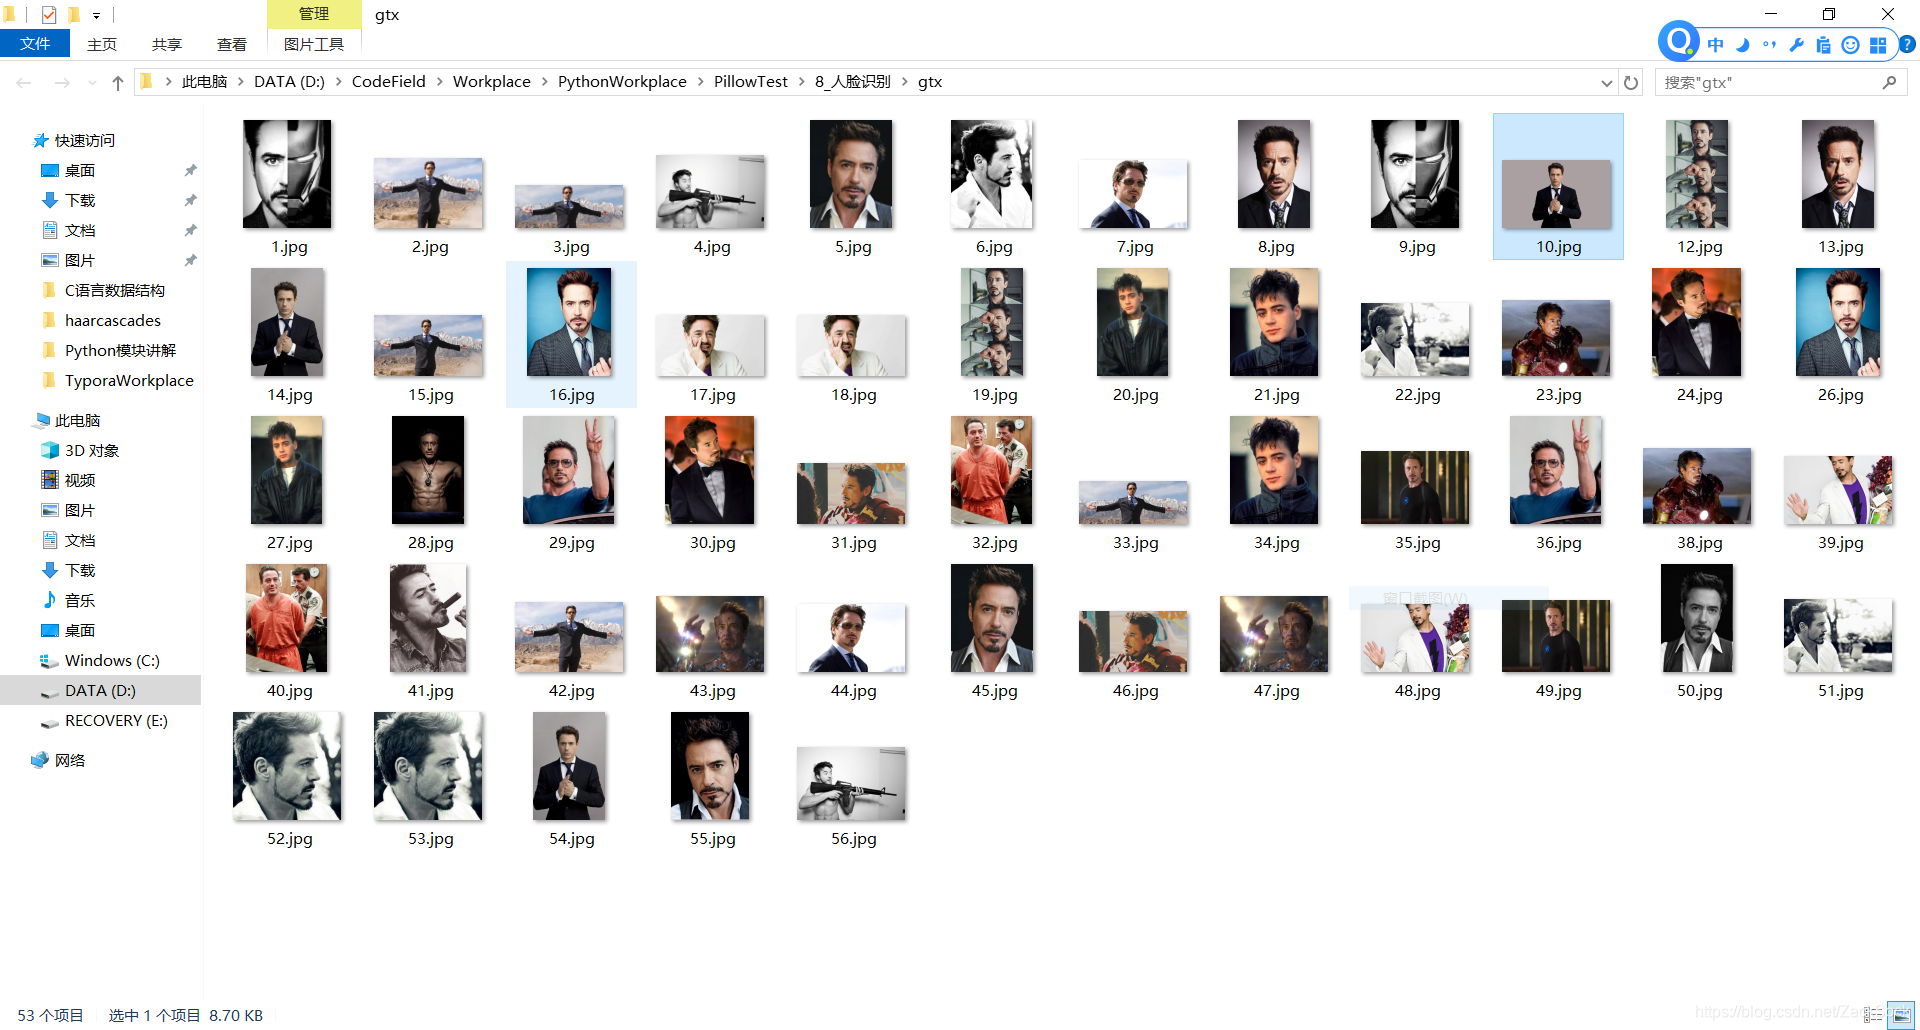Viewport: 1920px width, 1030px height.
Task: Click the IME wrench settings icon
Action: (x=1797, y=44)
